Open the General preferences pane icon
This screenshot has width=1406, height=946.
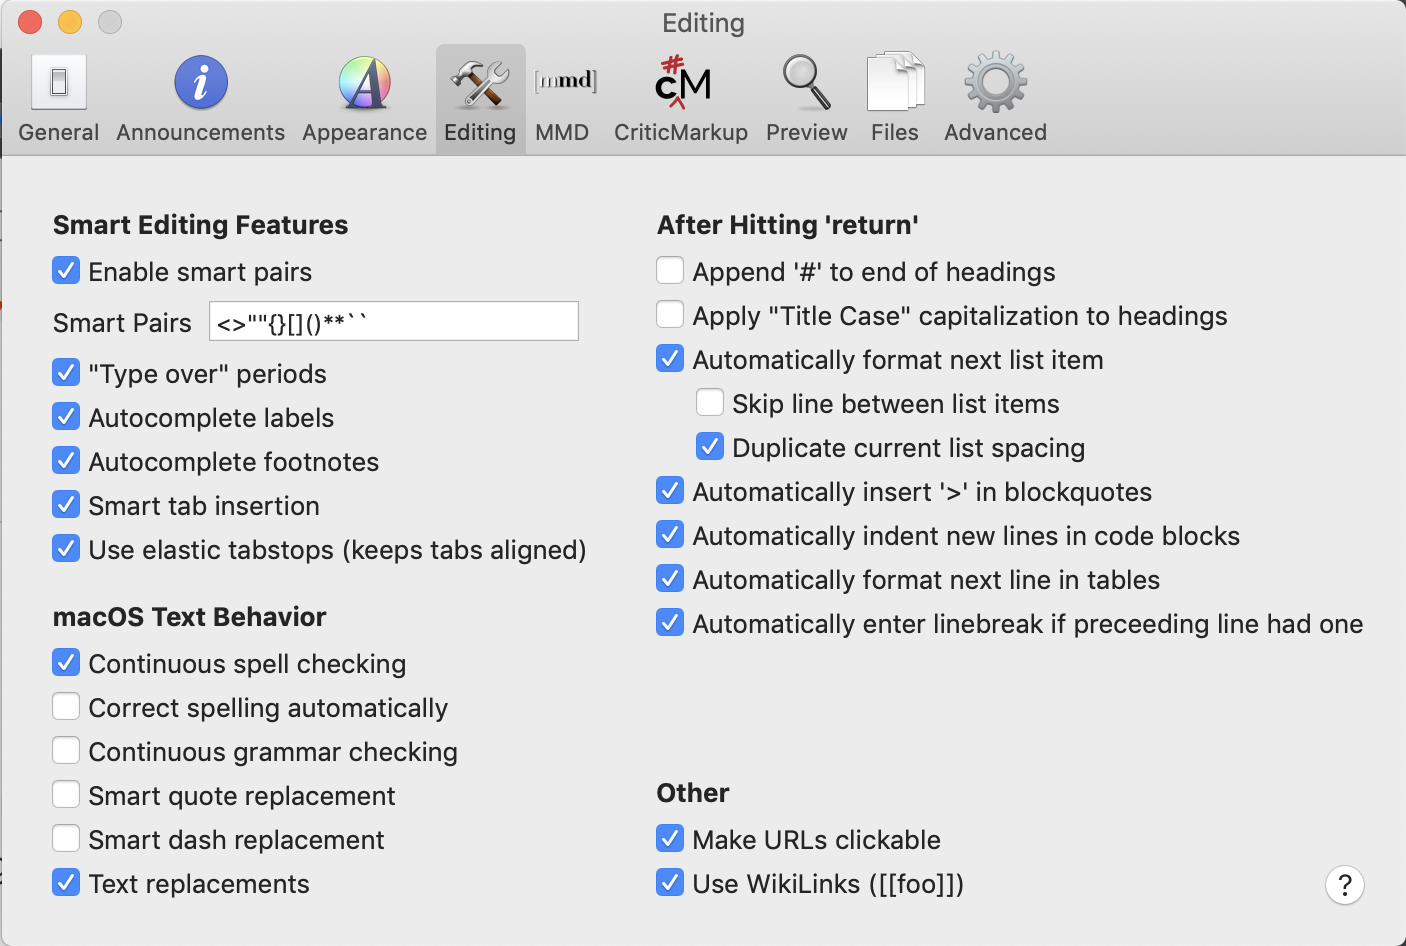point(59,83)
